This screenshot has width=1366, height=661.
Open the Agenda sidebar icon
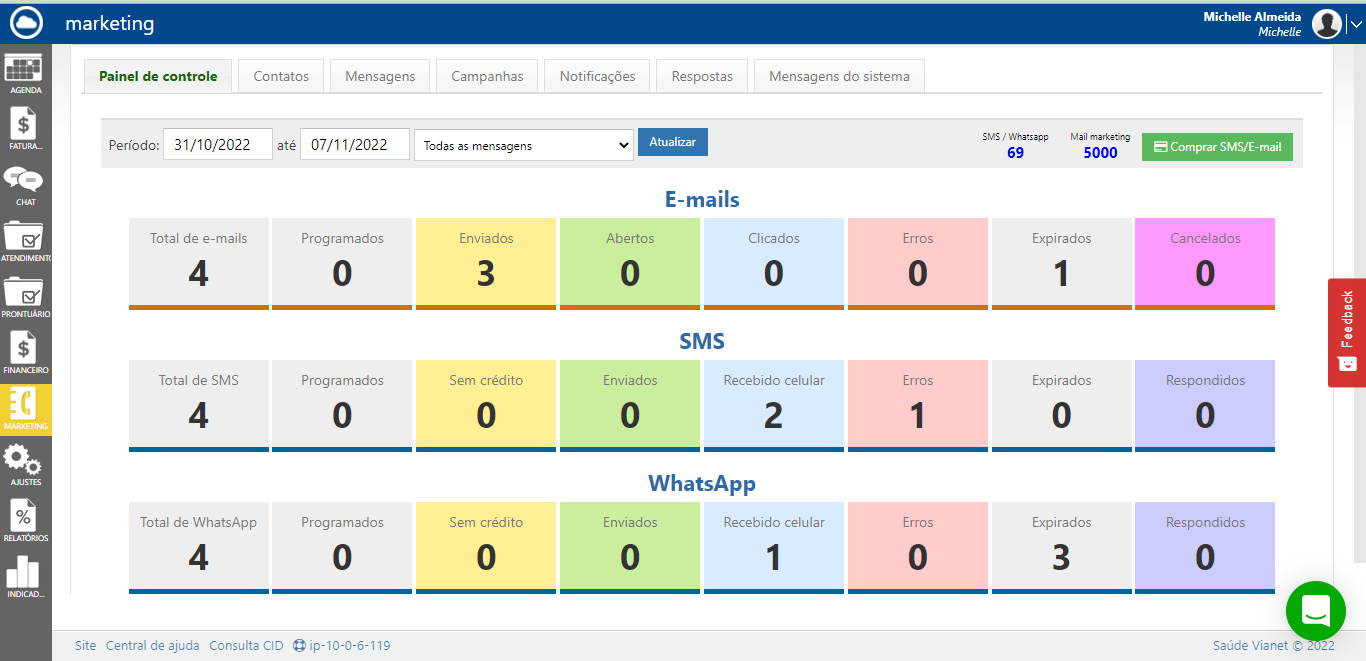coord(25,74)
